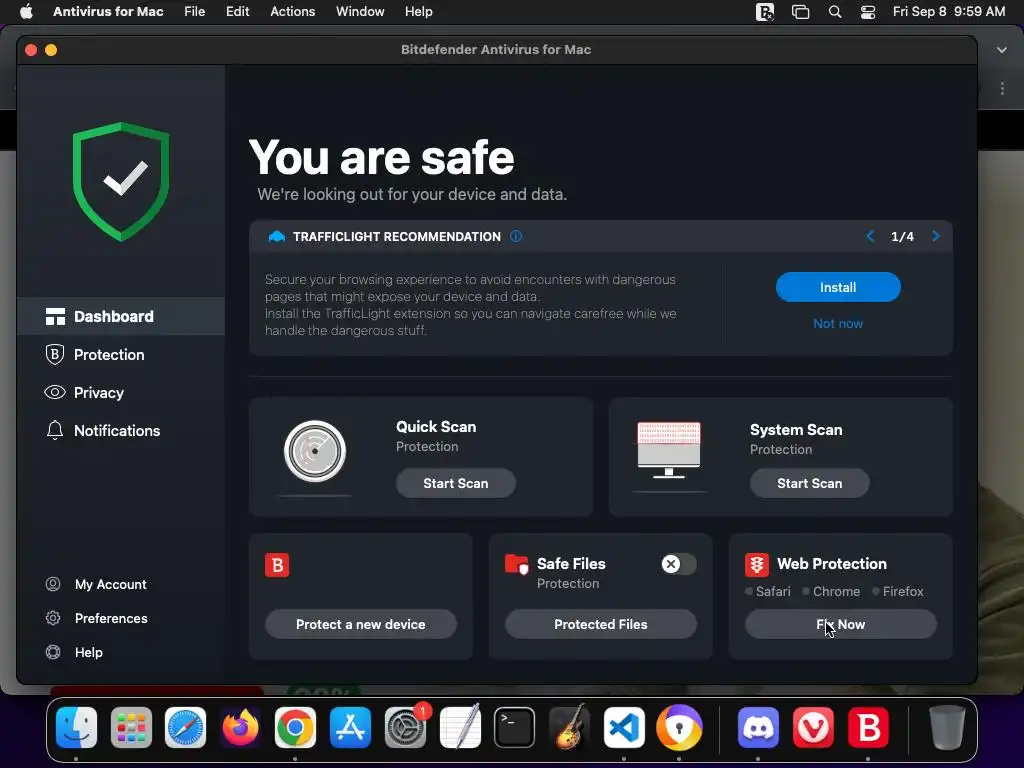1024x768 pixels.
Task: Open Visual Studio Code from the Dock
Action: pyautogui.click(x=624, y=727)
